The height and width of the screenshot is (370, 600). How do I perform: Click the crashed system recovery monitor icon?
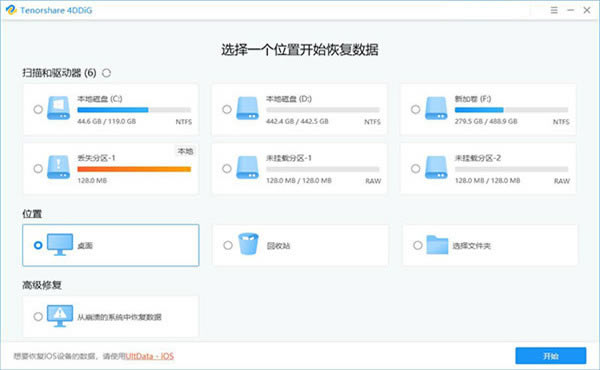[60, 316]
